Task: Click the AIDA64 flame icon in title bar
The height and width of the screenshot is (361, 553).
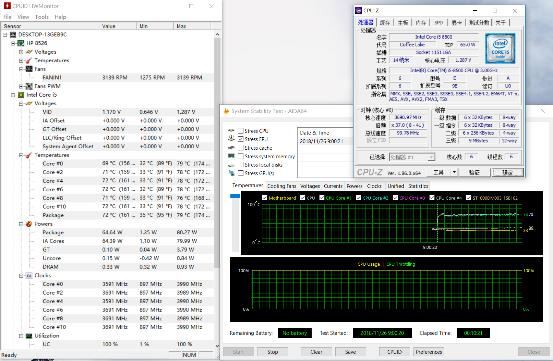Action: [x=227, y=111]
